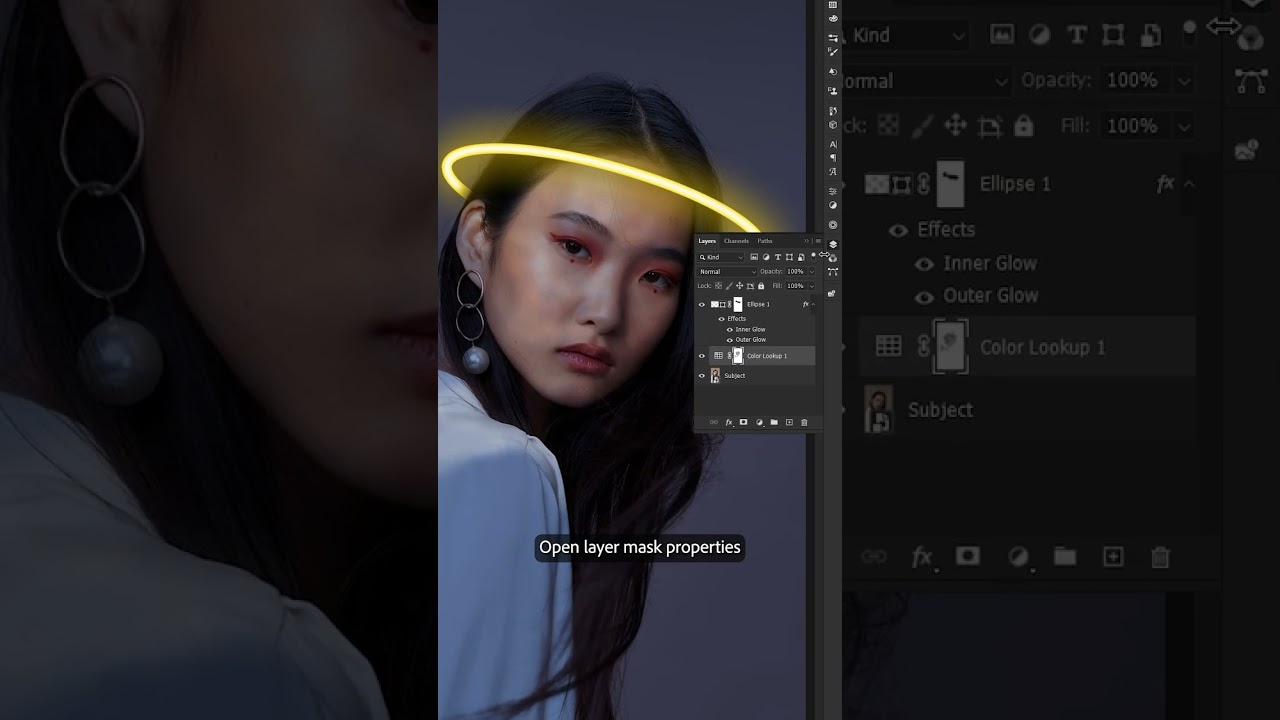Click the fx badge on Ellipse 1, small panel
Screen dimensions: 1280x720
tap(805, 304)
